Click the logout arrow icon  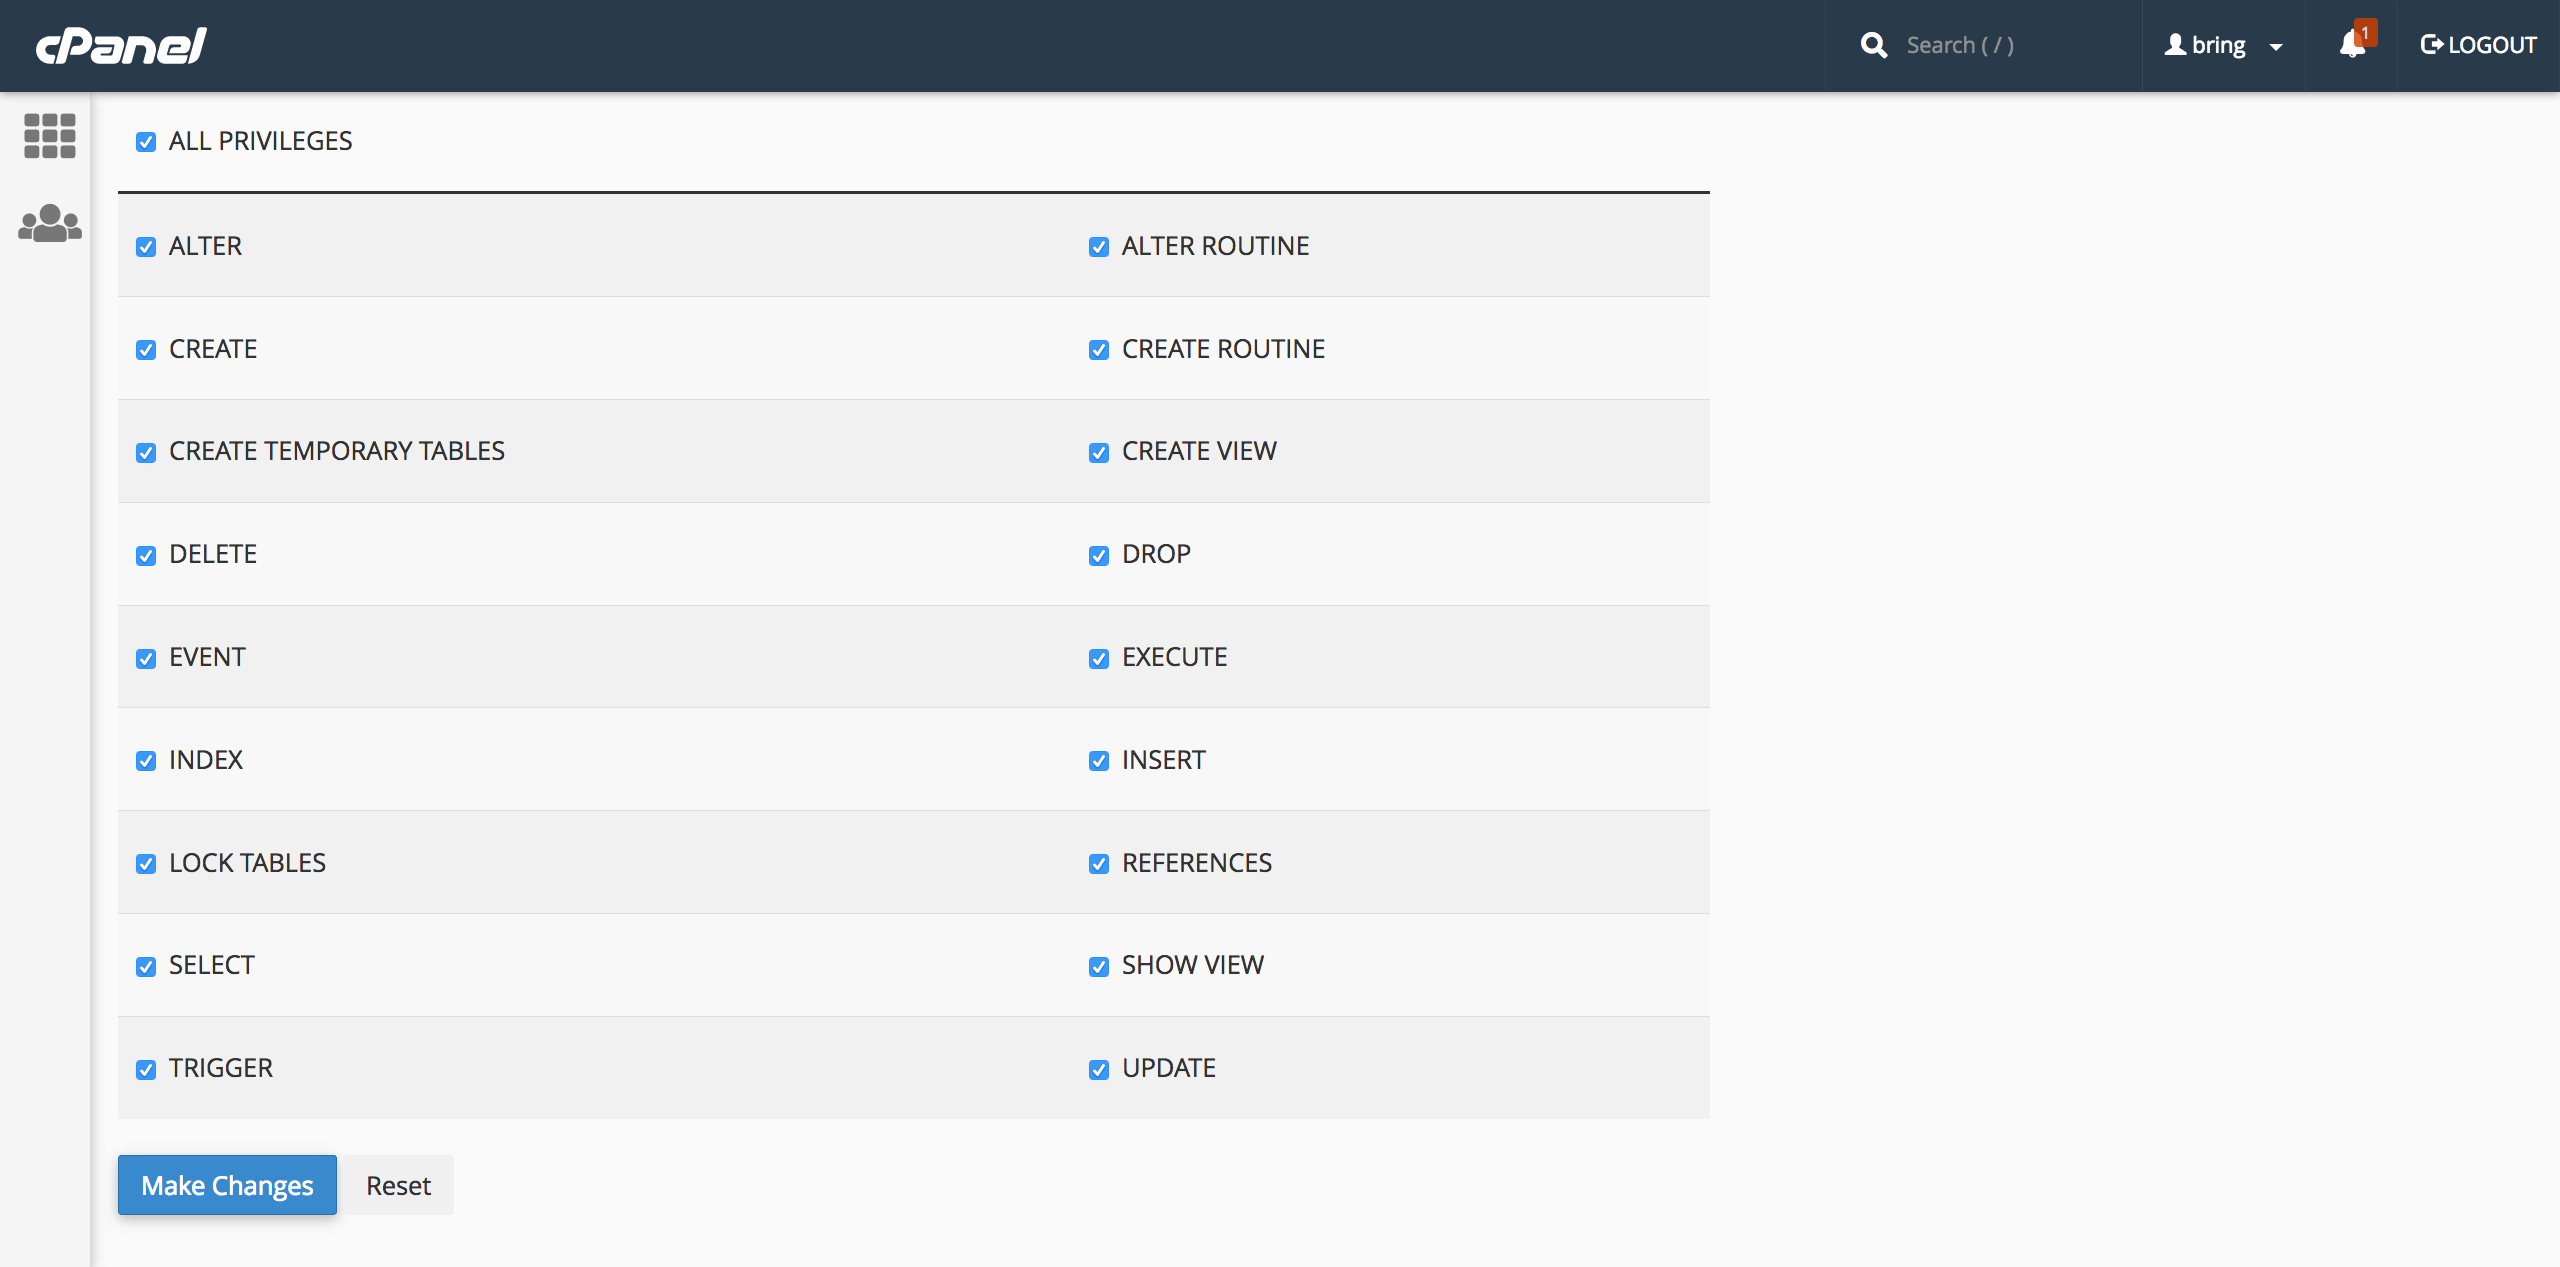[x=2431, y=45]
